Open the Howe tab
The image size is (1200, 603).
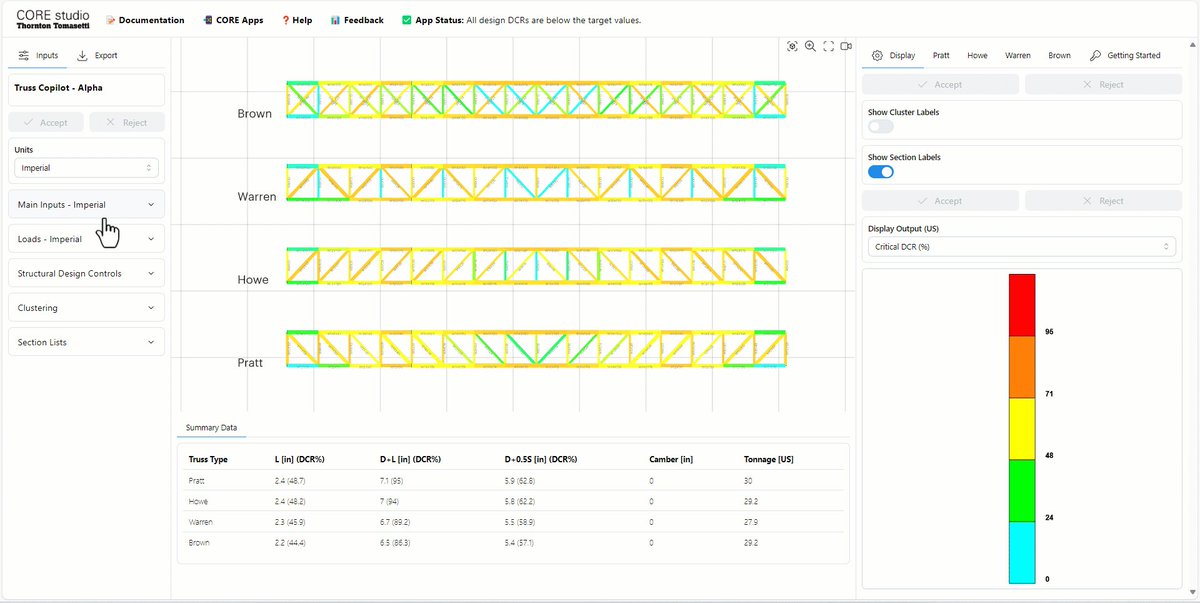pos(977,56)
